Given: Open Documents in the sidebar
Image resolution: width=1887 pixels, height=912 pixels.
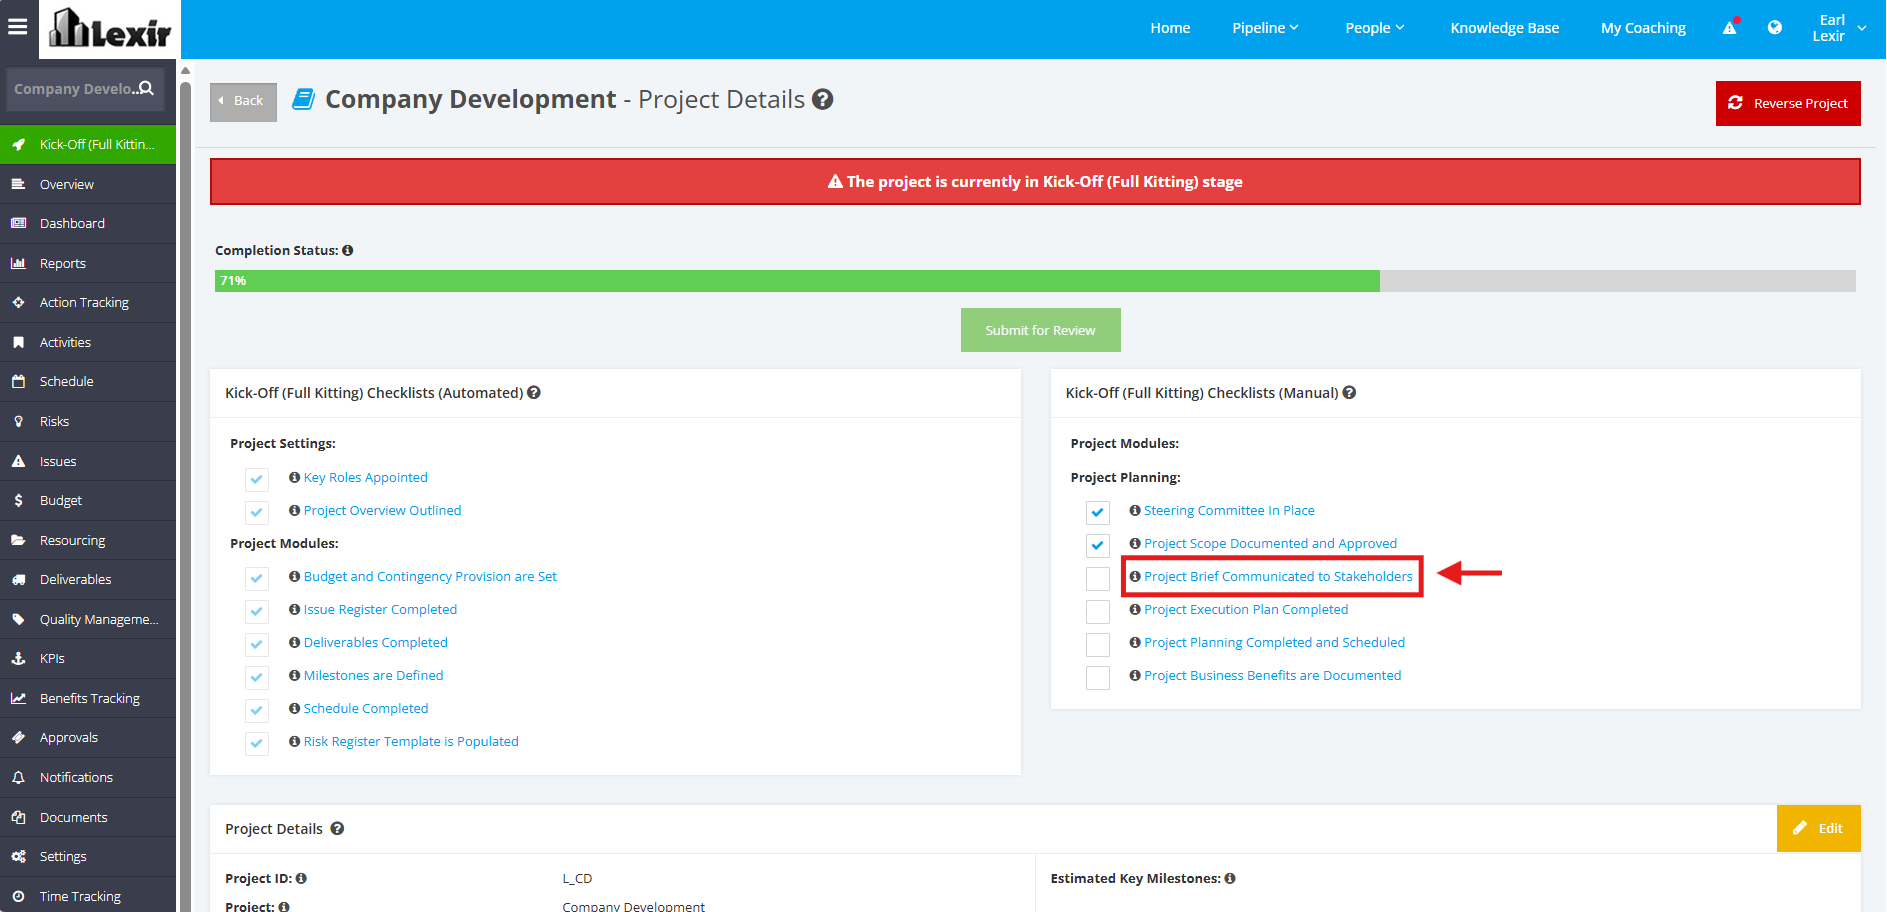Looking at the screenshot, I should coord(88,817).
